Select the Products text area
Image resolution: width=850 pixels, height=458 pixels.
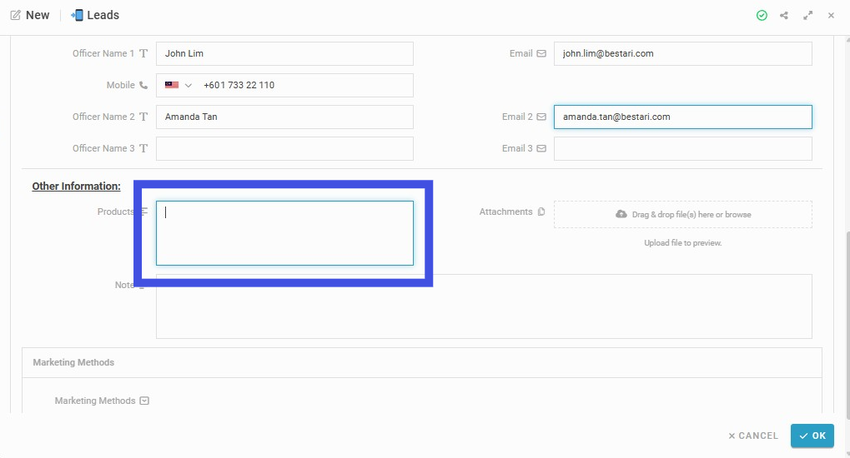point(285,233)
